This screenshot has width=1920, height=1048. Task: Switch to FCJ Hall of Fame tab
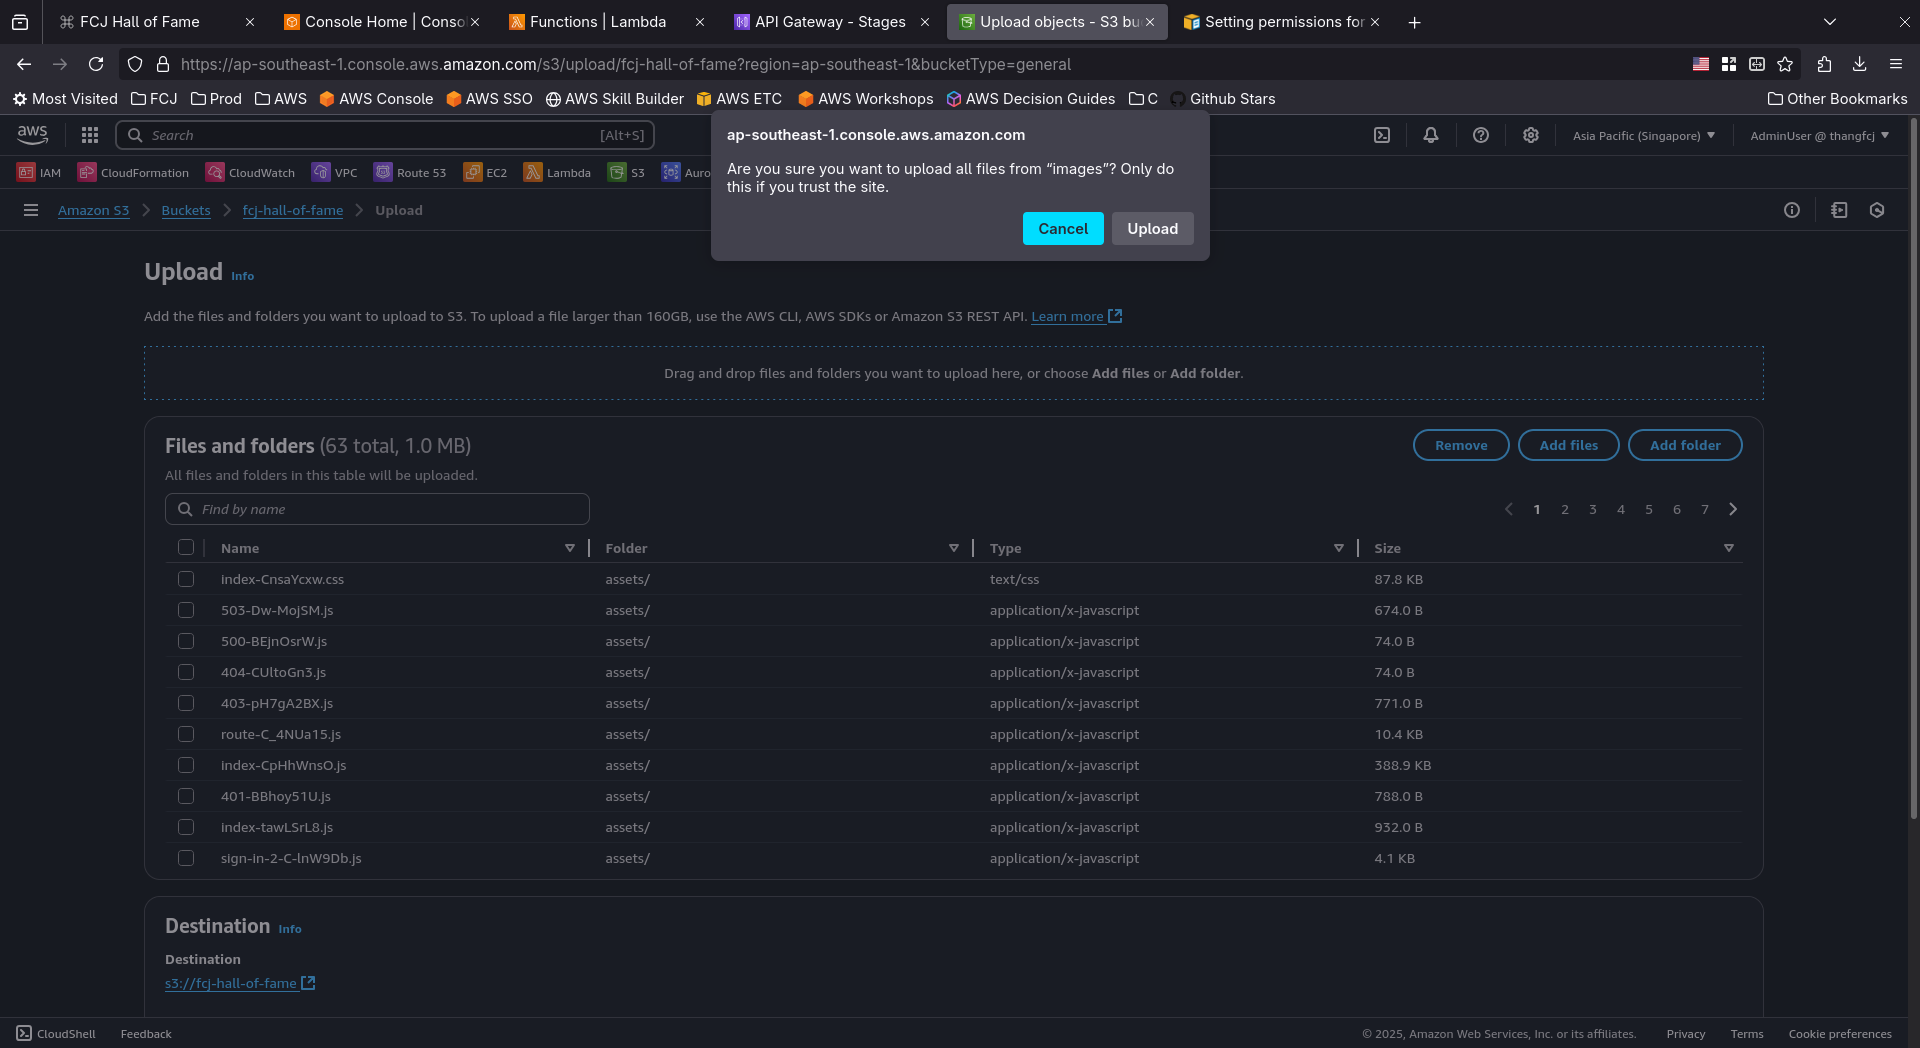click(140, 22)
